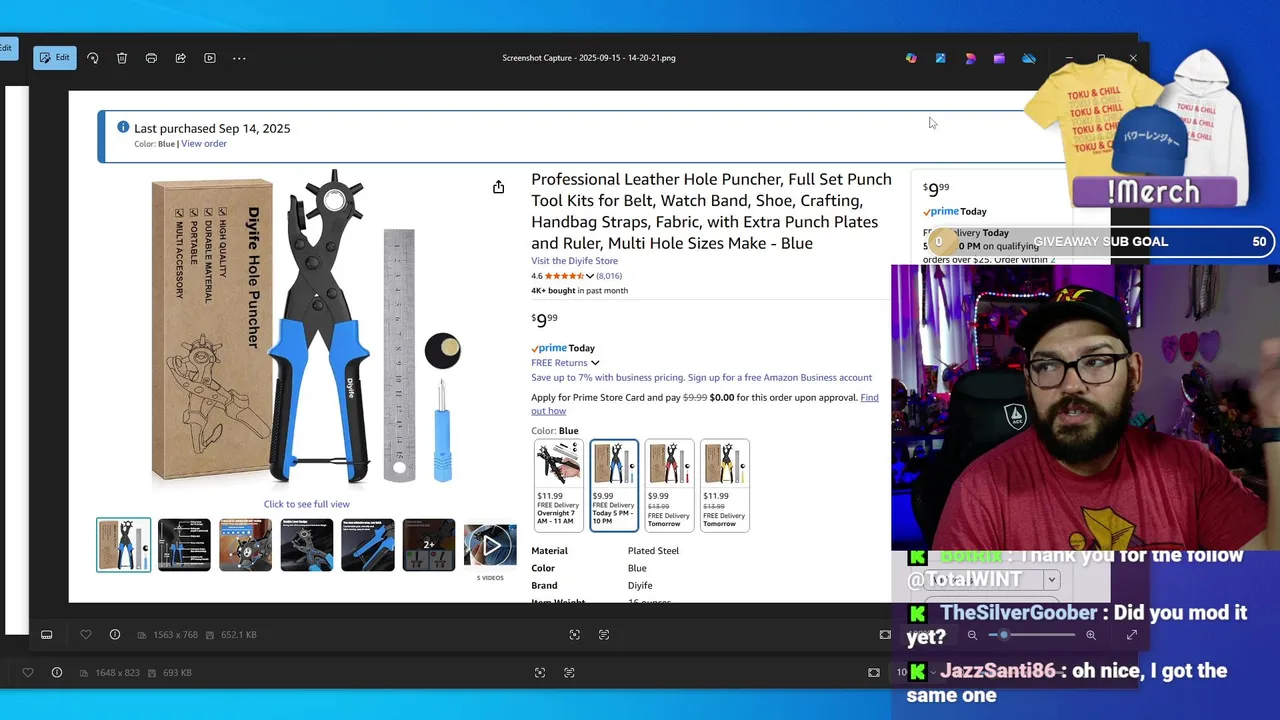Click the zoom in magnifier
This screenshot has width=1280, height=720.
(1091, 635)
